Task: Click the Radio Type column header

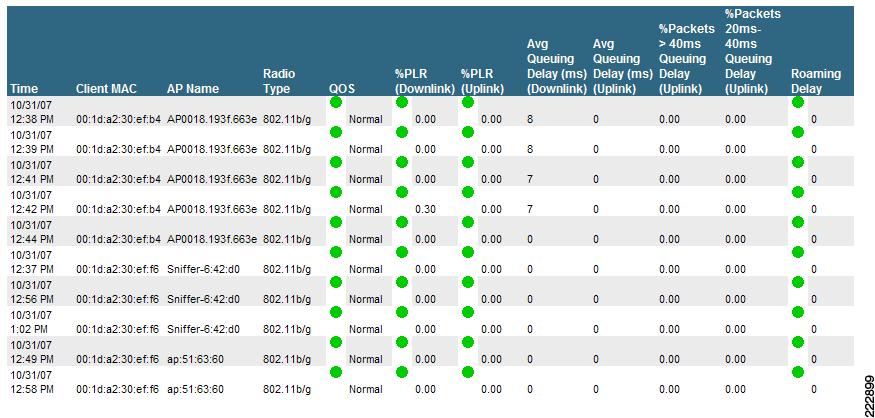Action: coord(280,81)
